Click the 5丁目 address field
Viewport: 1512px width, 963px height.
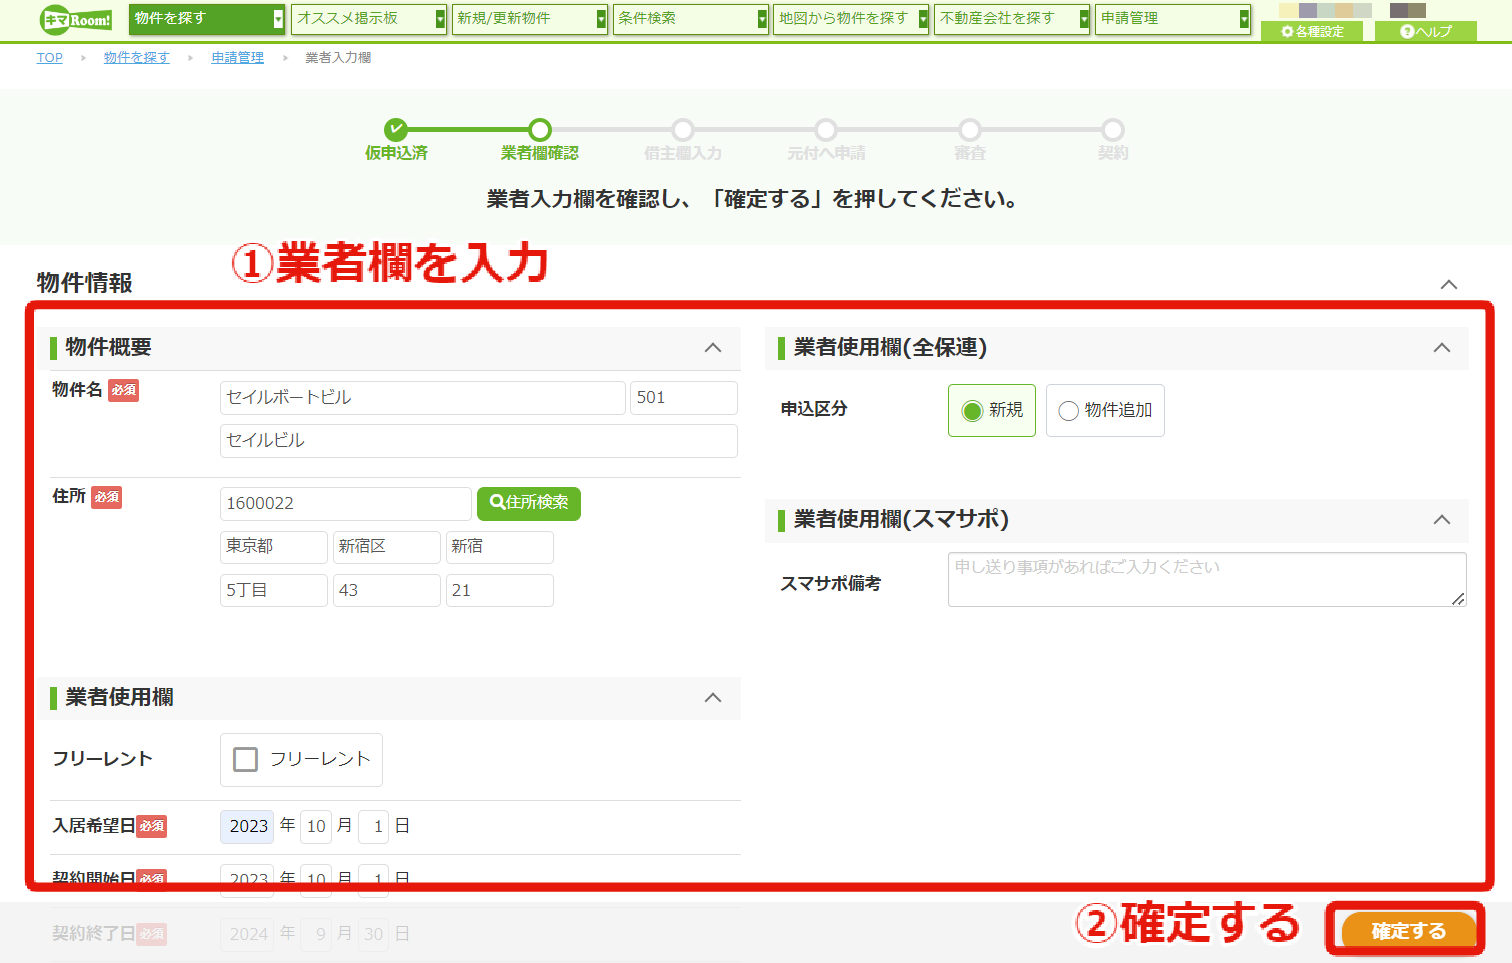click(x=274, y=590)
